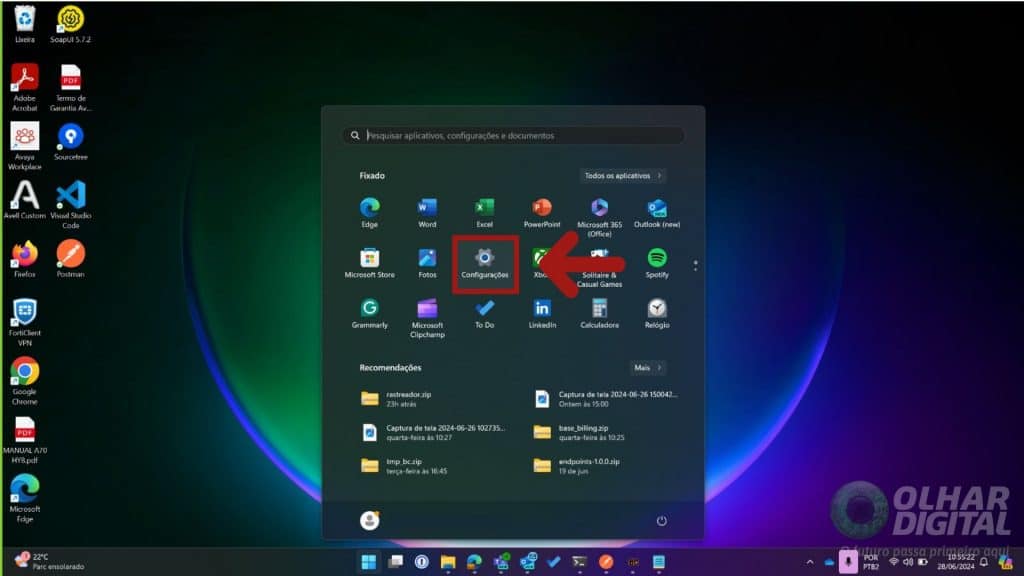Open recommended file tmp_bc.zip

tap(431, 466)
